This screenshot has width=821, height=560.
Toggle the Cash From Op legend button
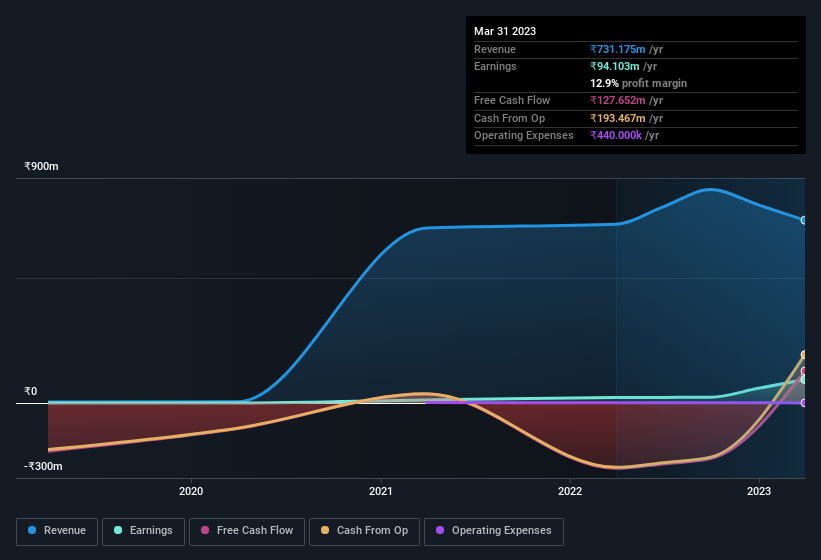point(364,531)
